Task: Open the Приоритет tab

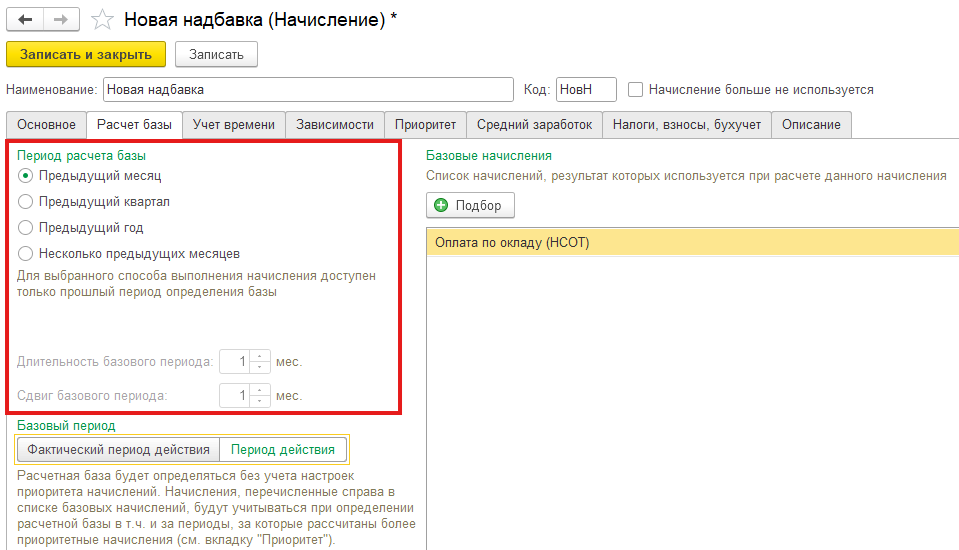Action: pyautogui.click(x=425, y=125)
